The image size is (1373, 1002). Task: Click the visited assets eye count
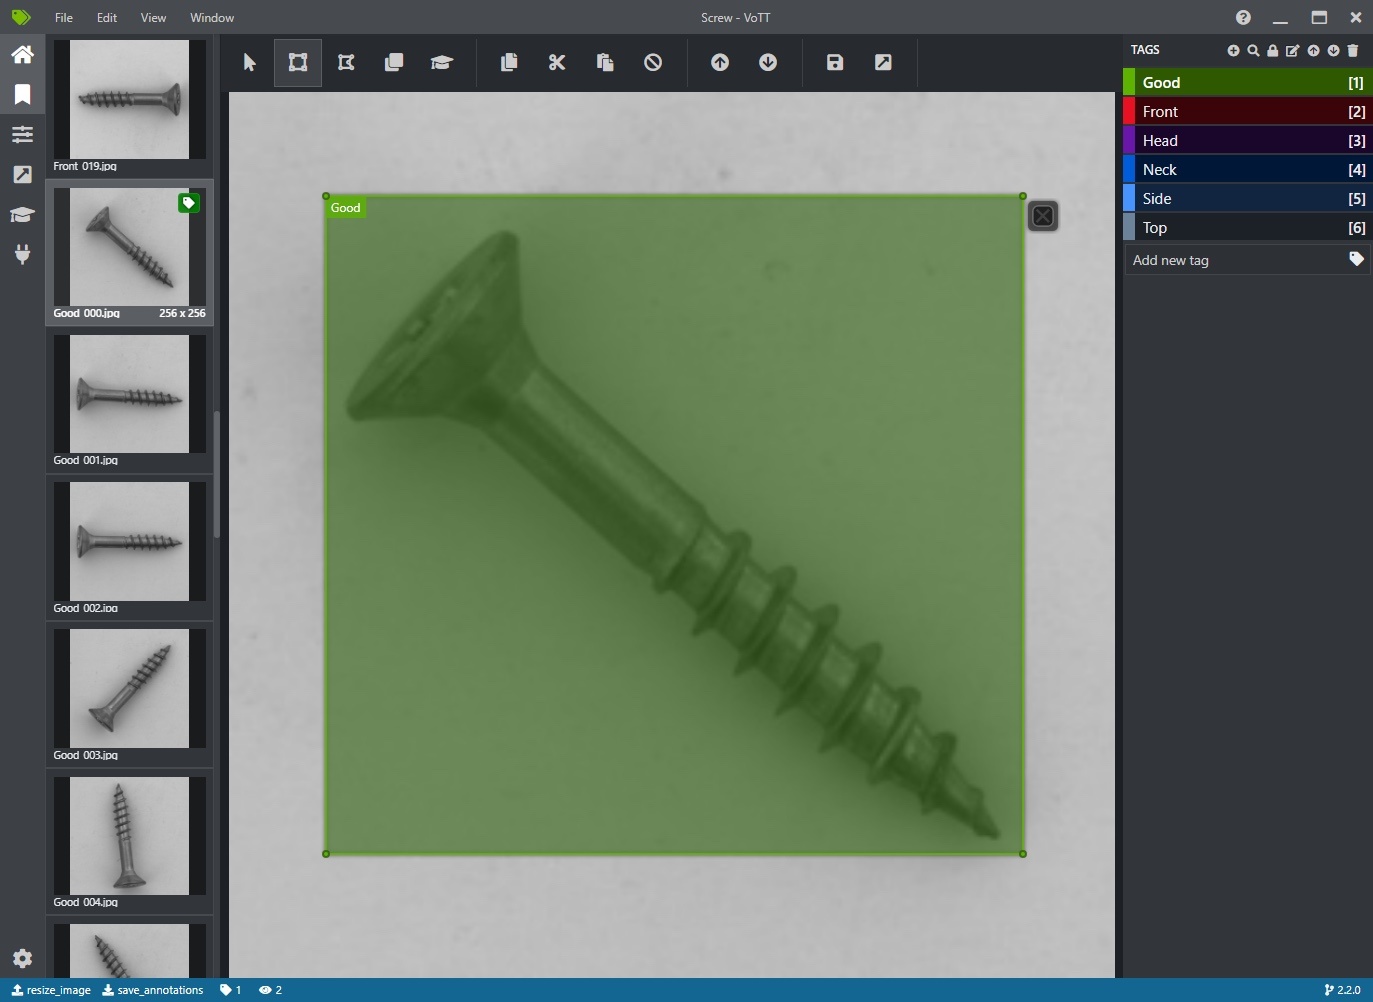[x=270, y=990]
